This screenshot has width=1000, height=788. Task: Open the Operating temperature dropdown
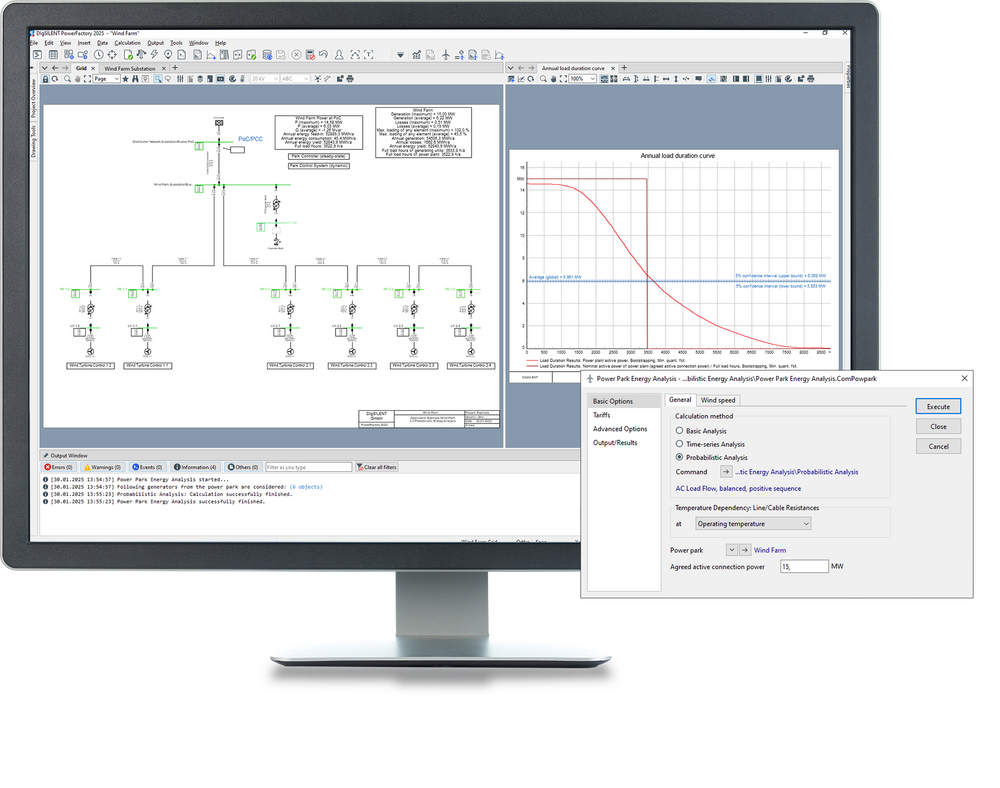pyautogui.click(x=752, y=523)
